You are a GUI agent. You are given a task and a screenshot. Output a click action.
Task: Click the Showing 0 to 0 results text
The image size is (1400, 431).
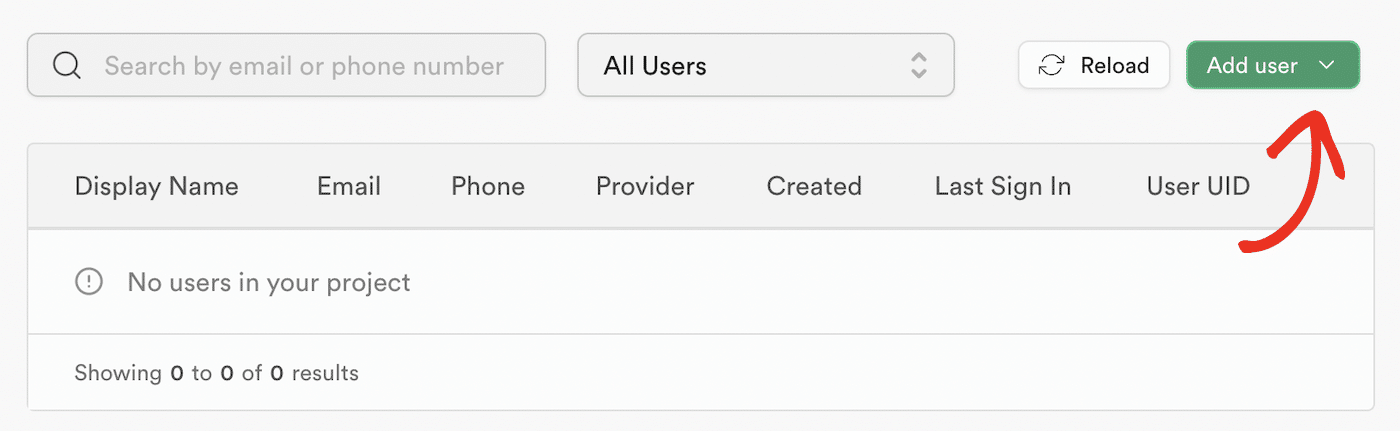(216, 373)
